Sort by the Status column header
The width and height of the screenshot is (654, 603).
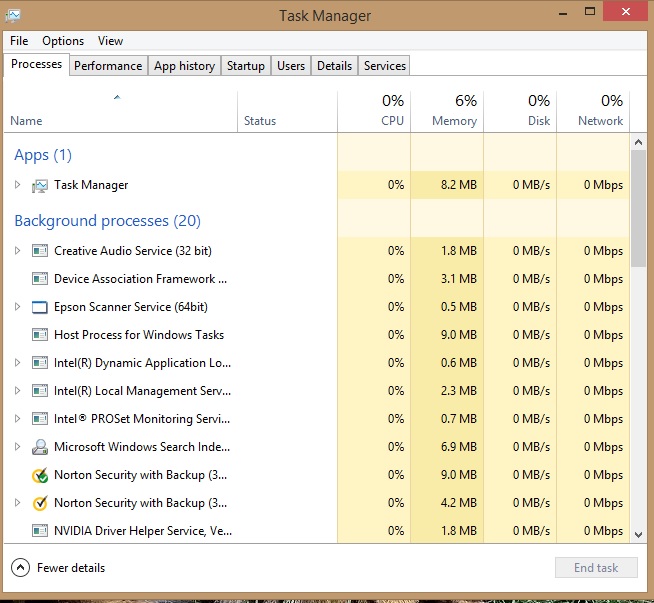[x=287, y=112]
